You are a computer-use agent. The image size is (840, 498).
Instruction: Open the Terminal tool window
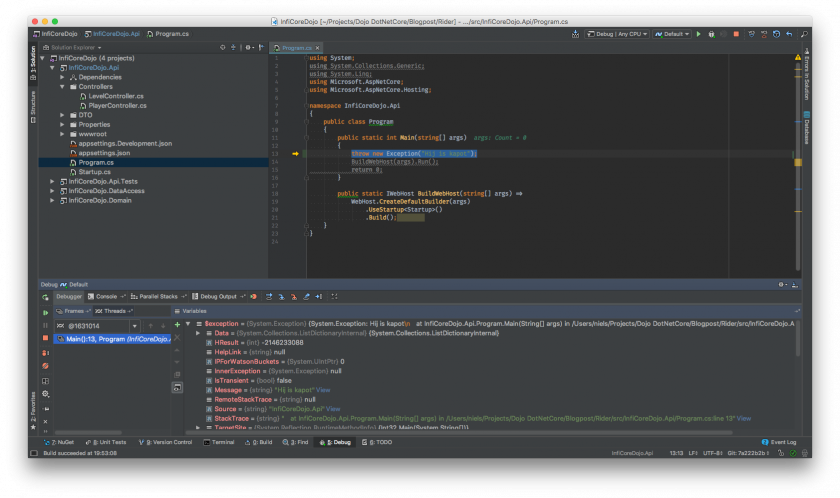pos(219,443)
